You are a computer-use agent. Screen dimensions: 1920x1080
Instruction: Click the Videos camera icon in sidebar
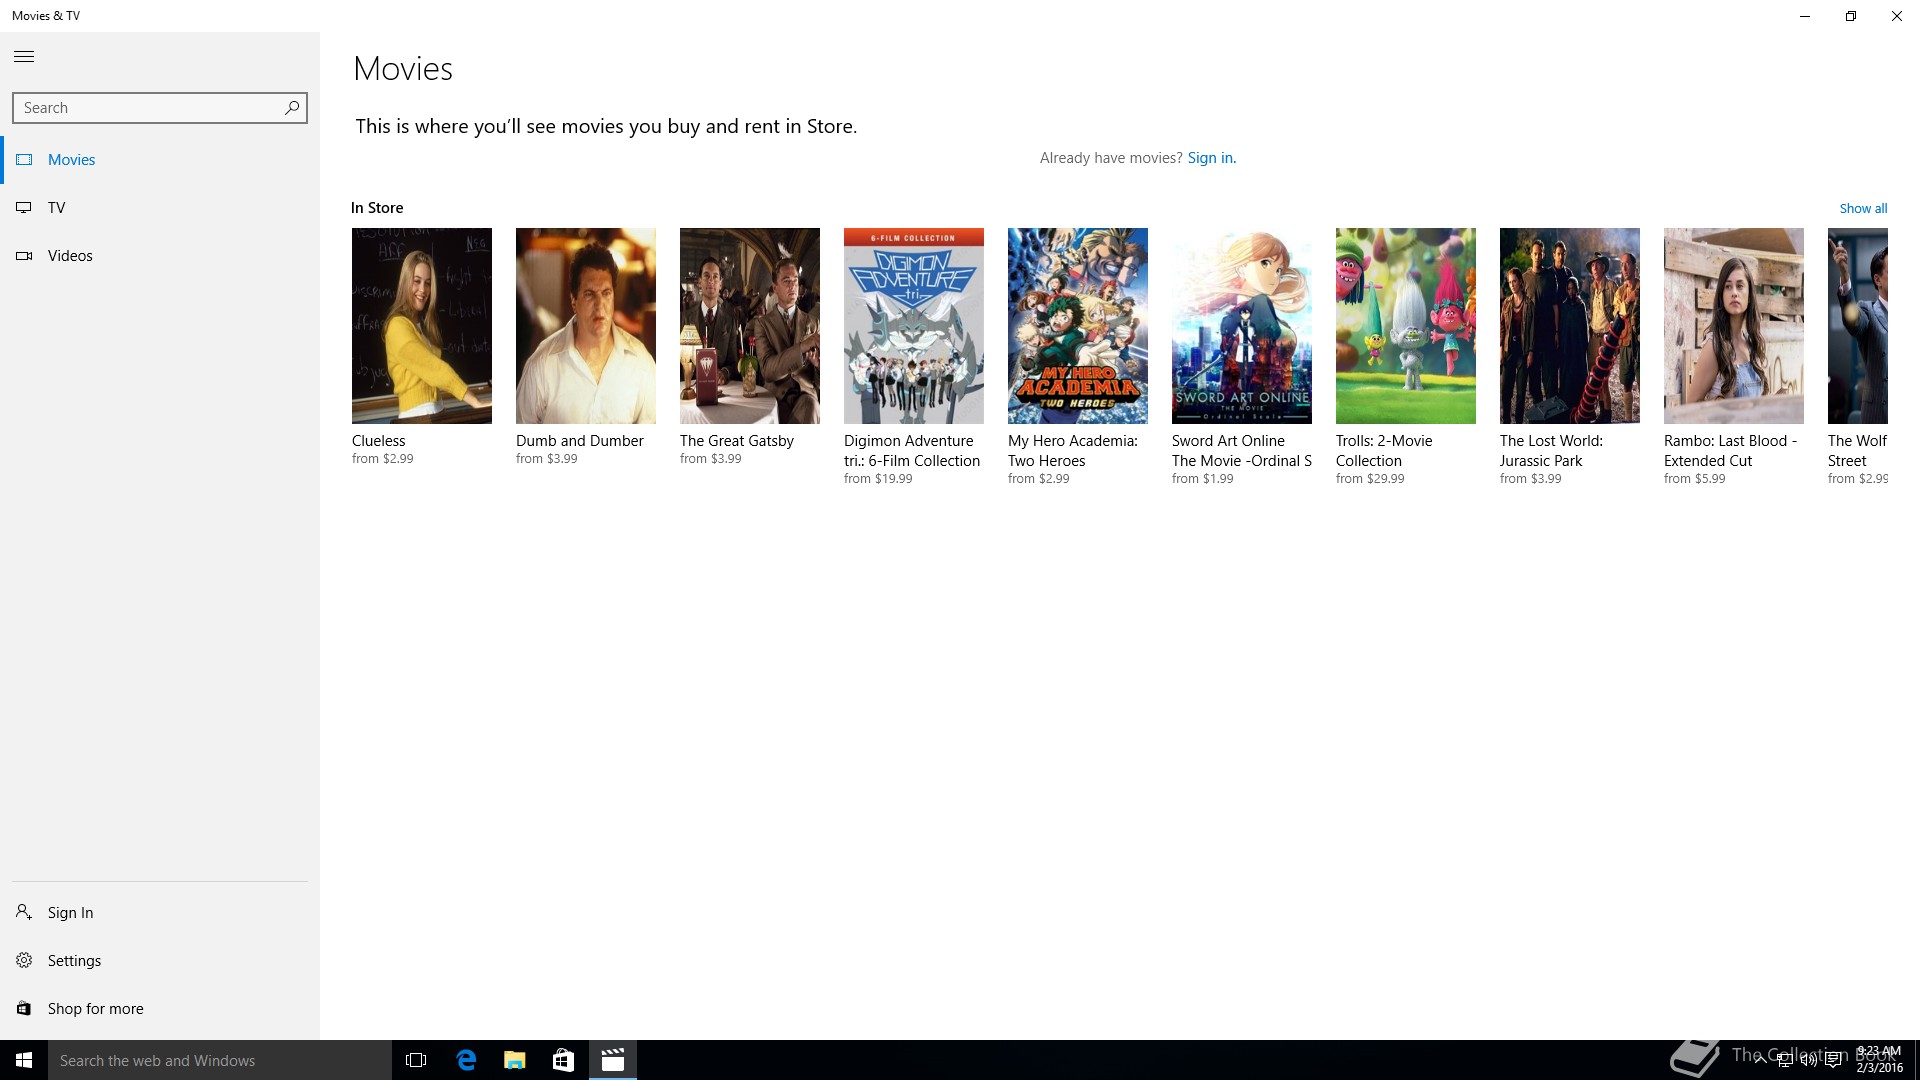click(24, 255)
